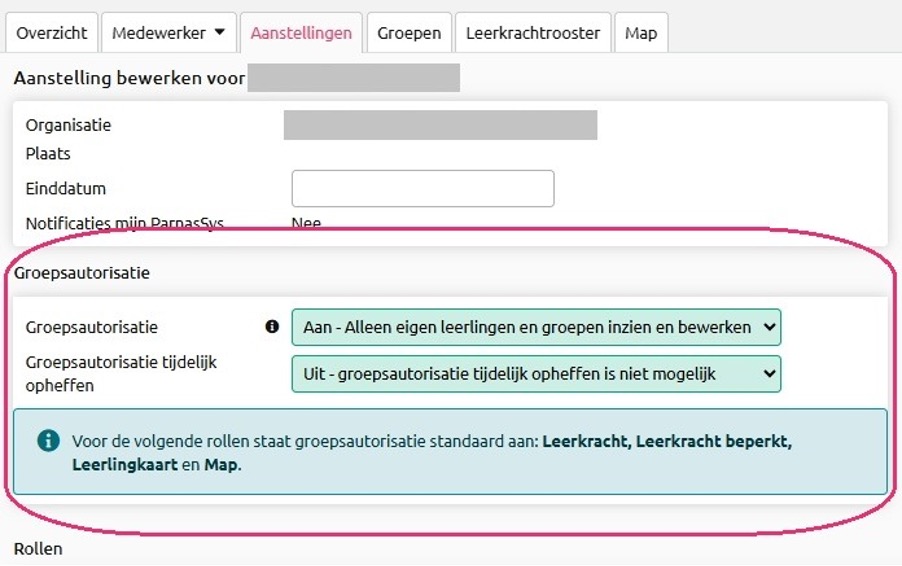This screenshot has height=566, width=902.
Task: Open the Leerkrachtrooster tab
Action: (x=533, y=33)
